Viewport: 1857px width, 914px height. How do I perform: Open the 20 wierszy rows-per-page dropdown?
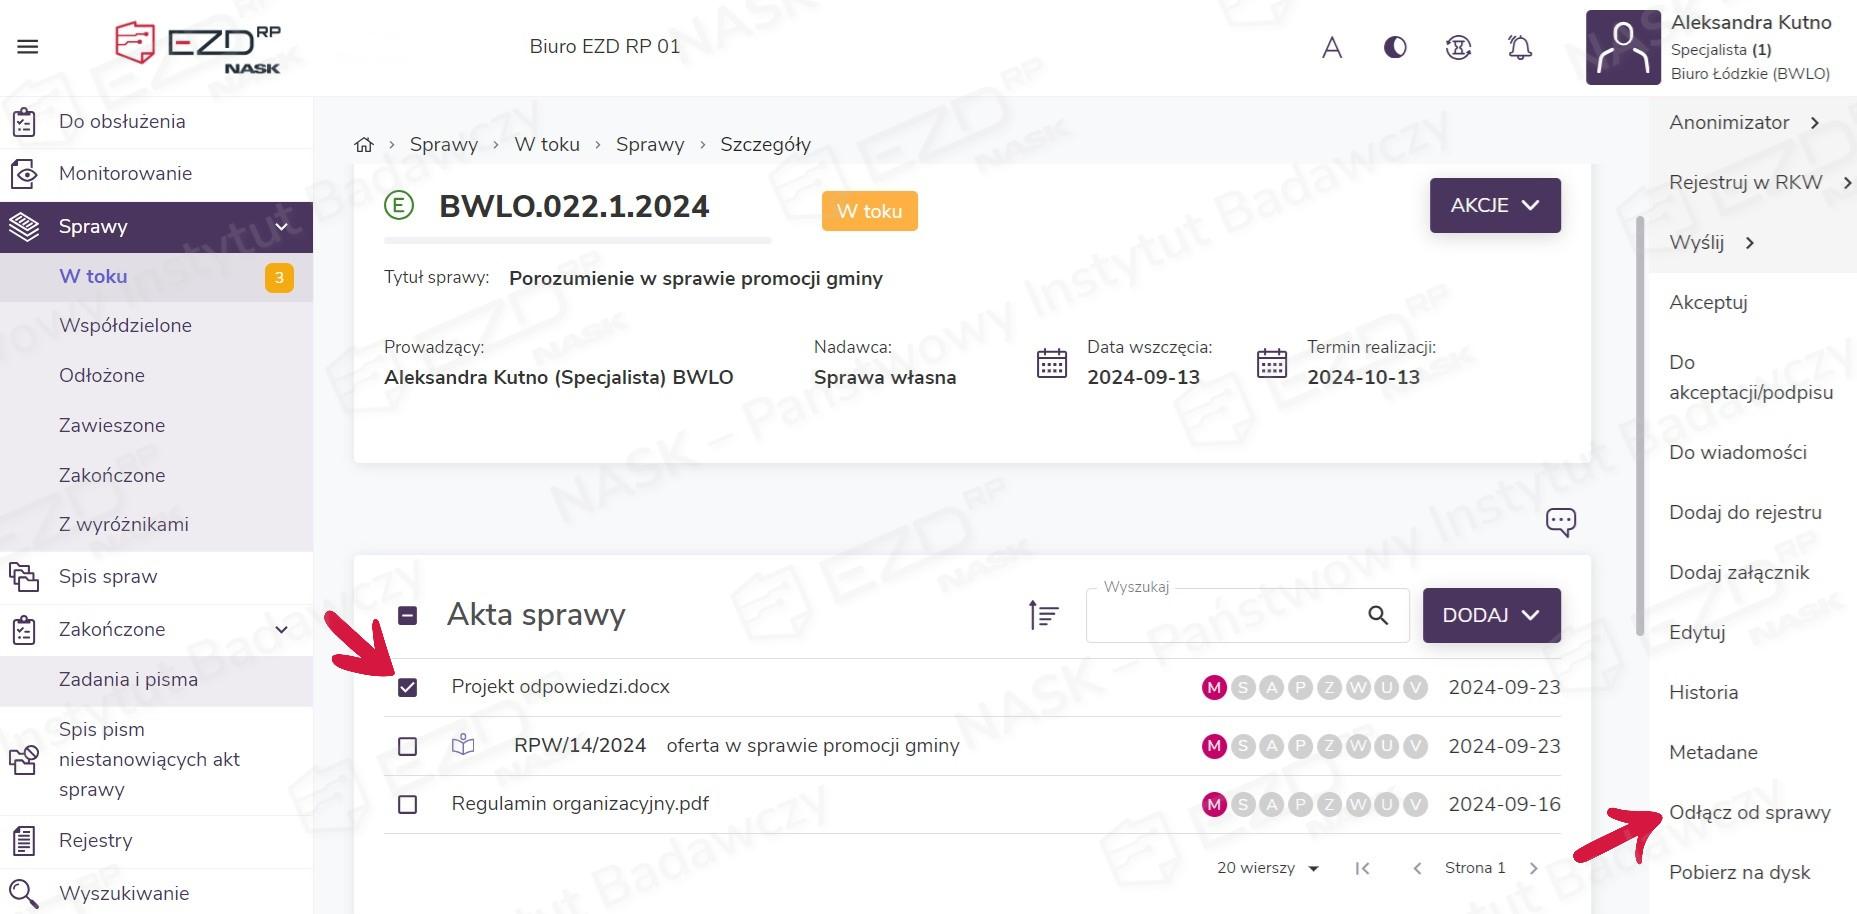[x=1267, y=868]
